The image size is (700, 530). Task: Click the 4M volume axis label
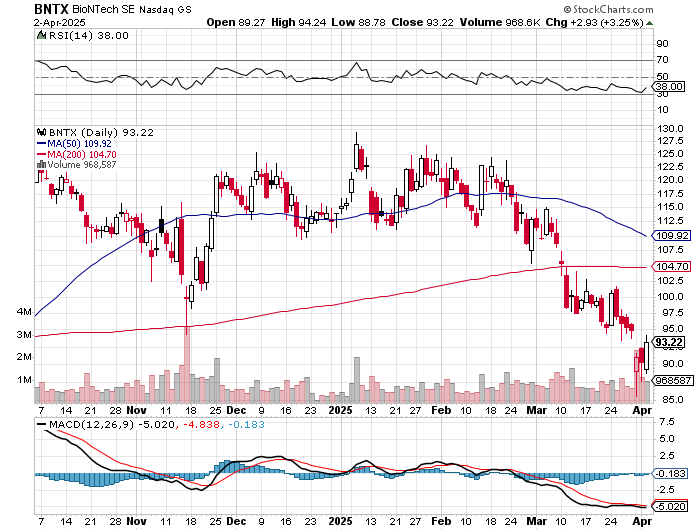25,312
